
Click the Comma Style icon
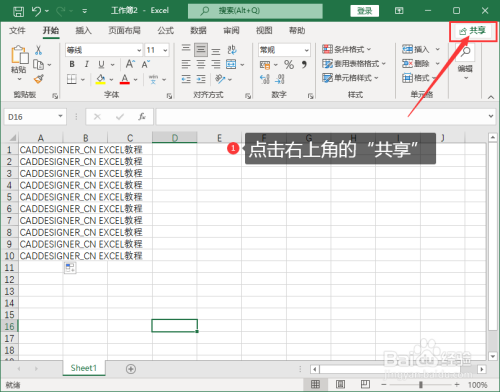[304, 64]
